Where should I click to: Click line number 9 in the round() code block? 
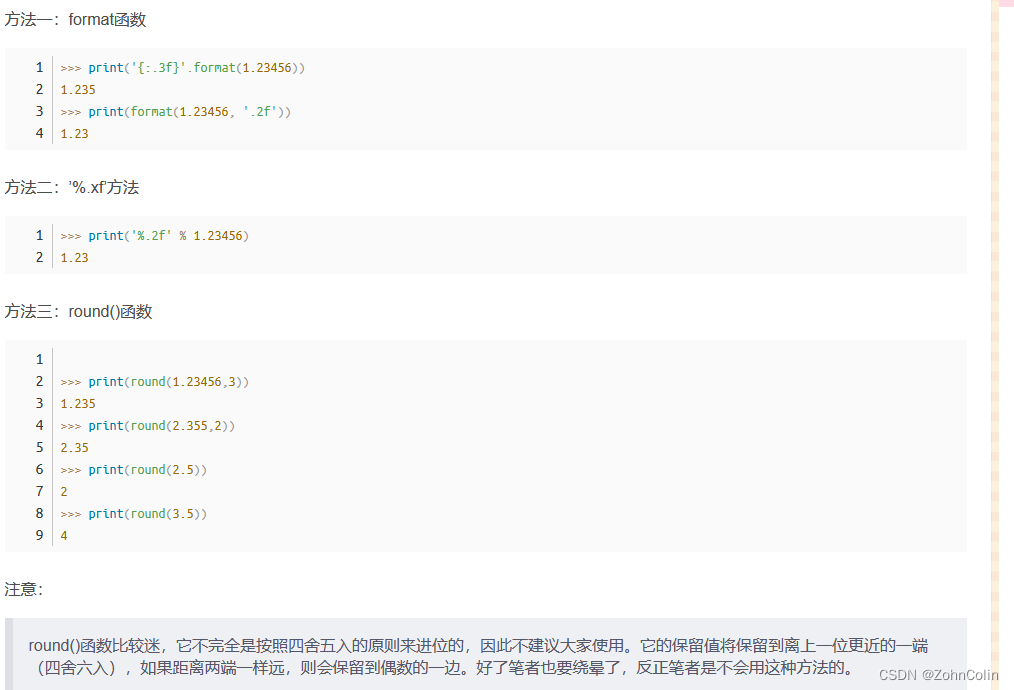pyautogui.click(x=39, y=535)
